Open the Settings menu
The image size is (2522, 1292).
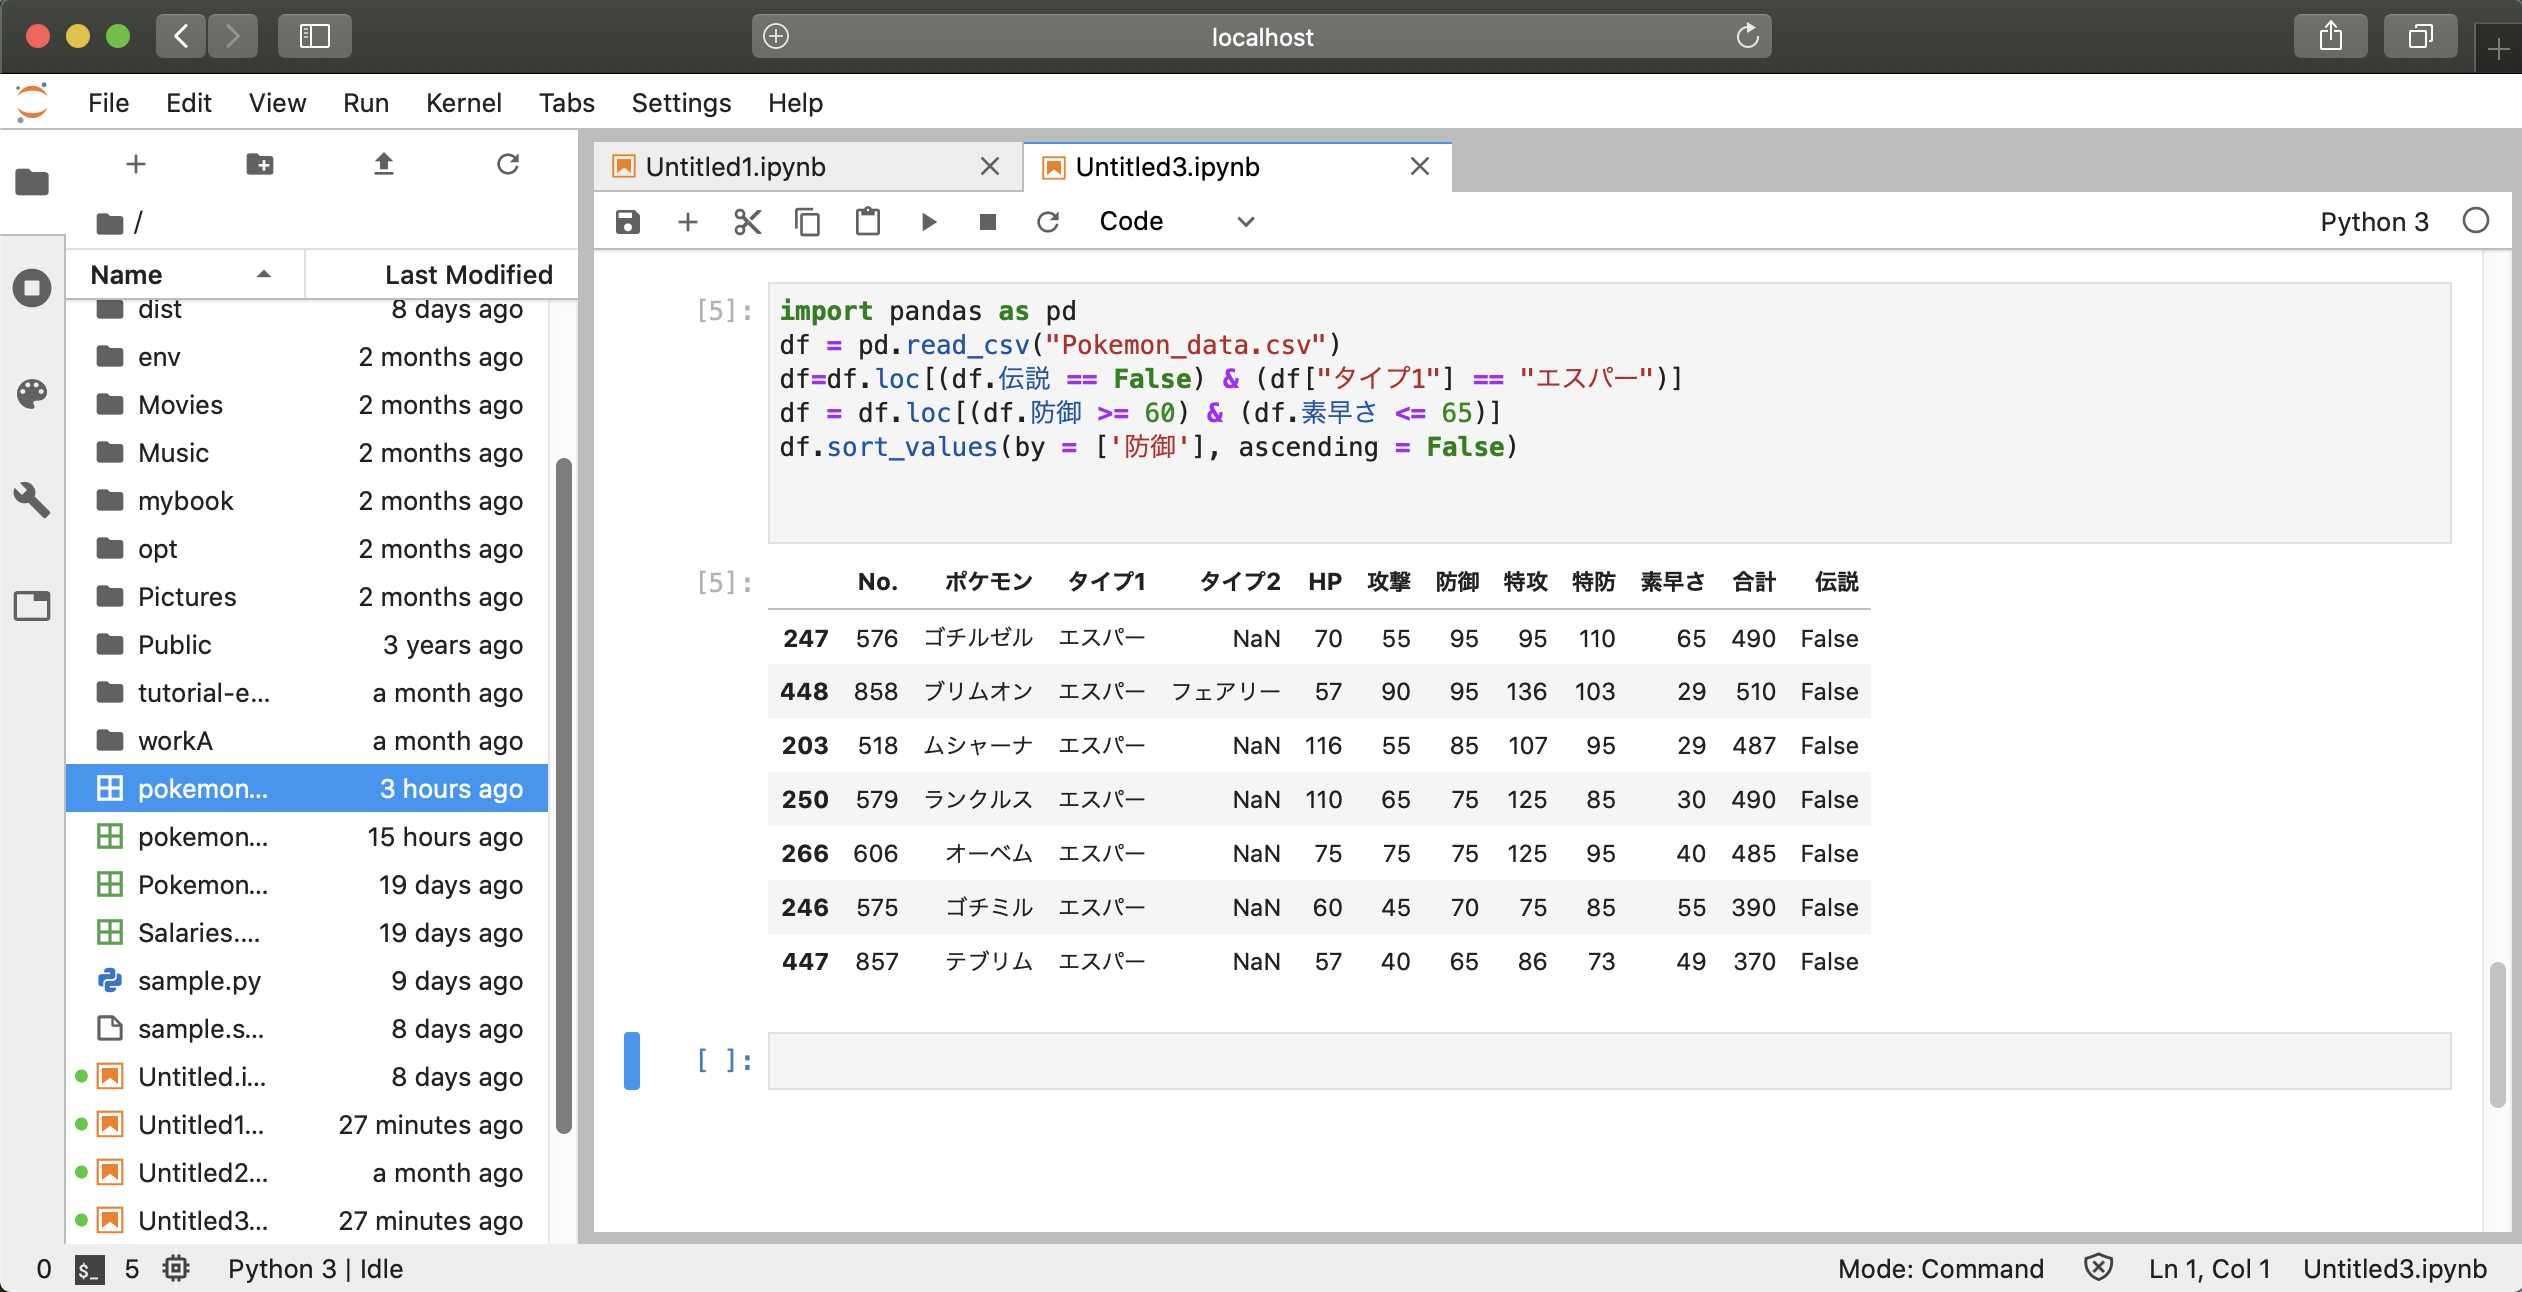(681, 103)
